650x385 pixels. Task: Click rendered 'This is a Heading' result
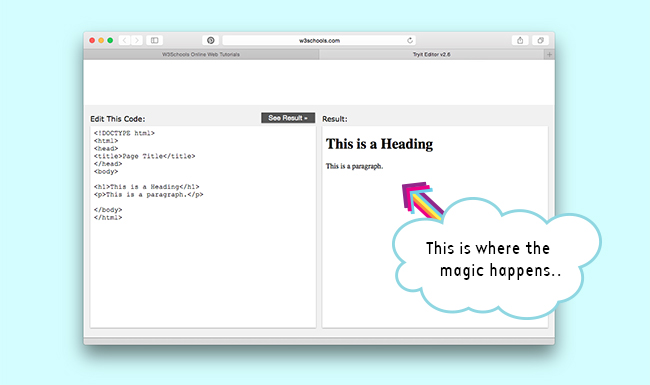[x=379, y=144]
